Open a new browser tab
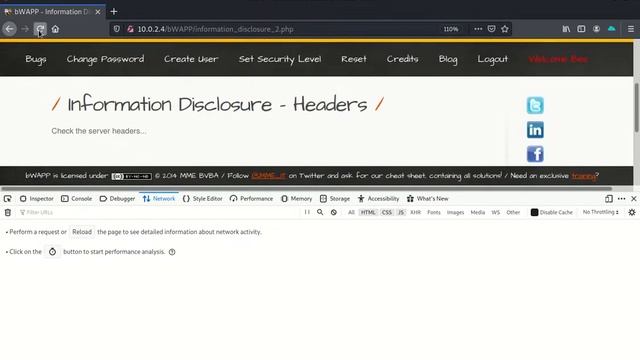The height and width of the screenshot is (360, 640). click(x=114, y=11)
